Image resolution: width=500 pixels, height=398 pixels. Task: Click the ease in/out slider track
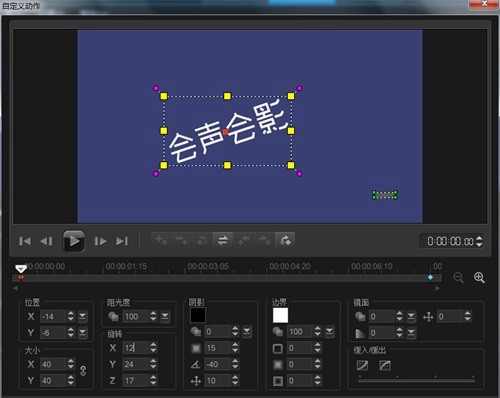(417, 380)
